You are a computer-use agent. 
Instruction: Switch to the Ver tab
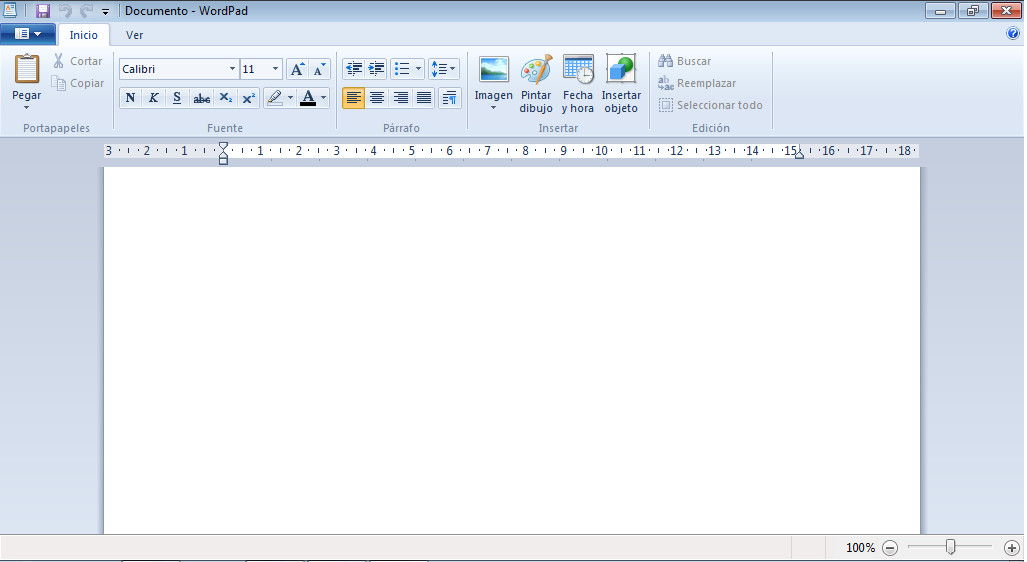pyautogui.click(x=134, y=35)
